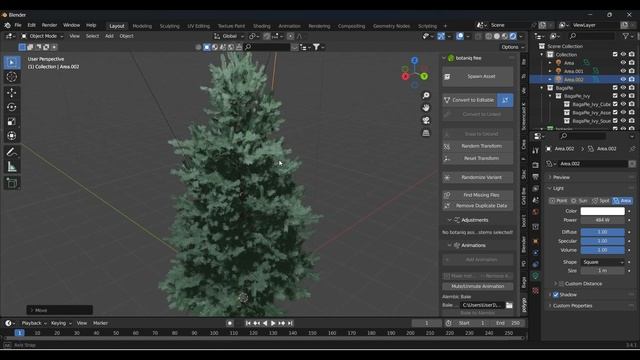Click the Blender logo menu icon
640x360 pixels.
point(7,25)
